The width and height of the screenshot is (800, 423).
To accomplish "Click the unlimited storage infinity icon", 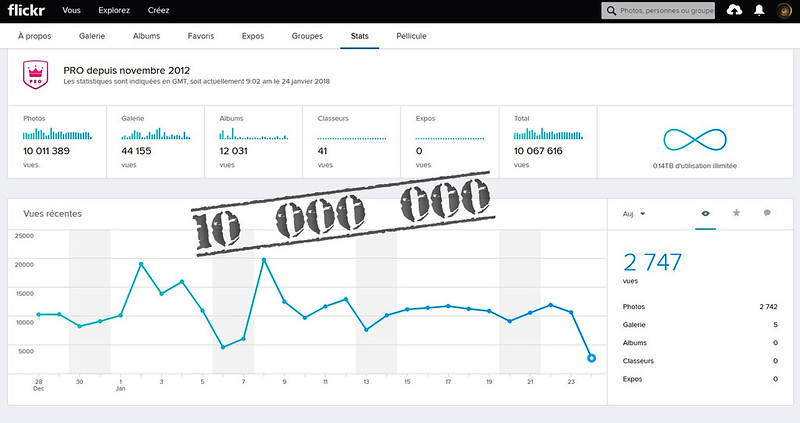I will [694, 139].
